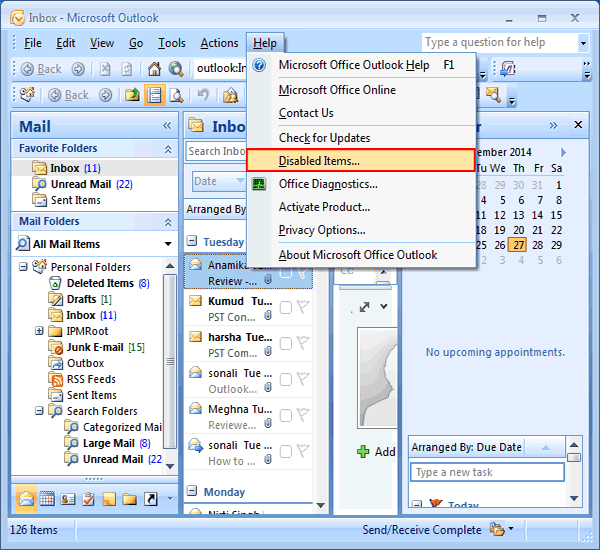Click the Print Preview toolbar icon
This screenshot has width=600, height=550.
[176, 95]
